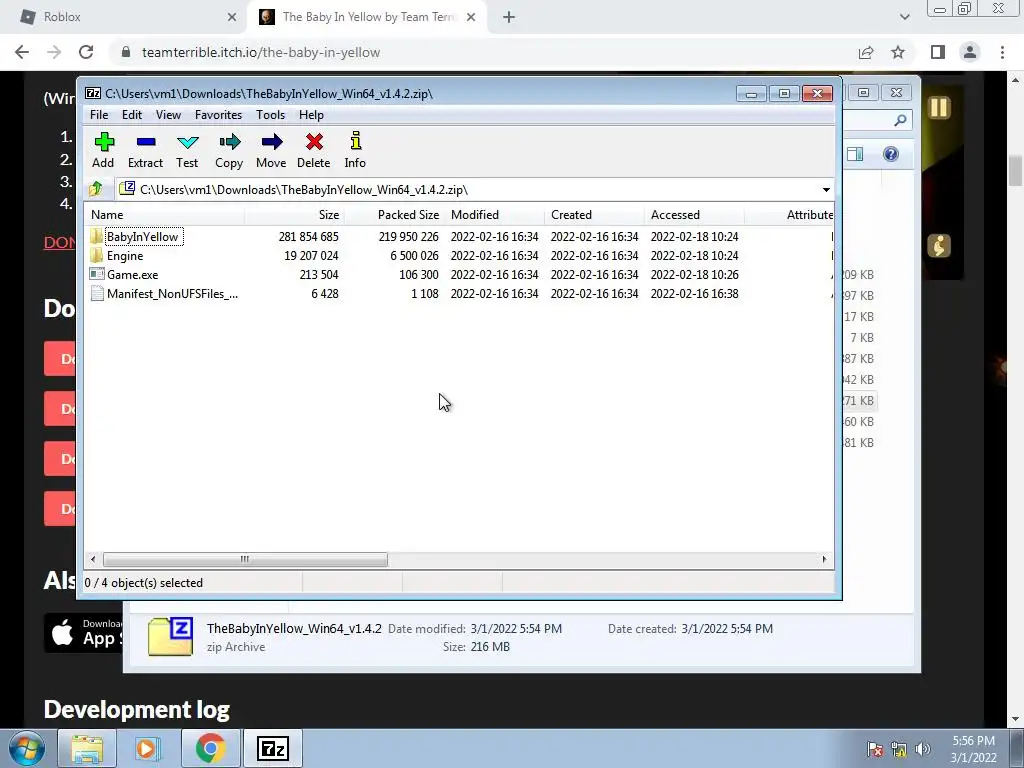Click the network icon in the system tray
Viewport: 1024px width, 768px height.
coord(899,749)
